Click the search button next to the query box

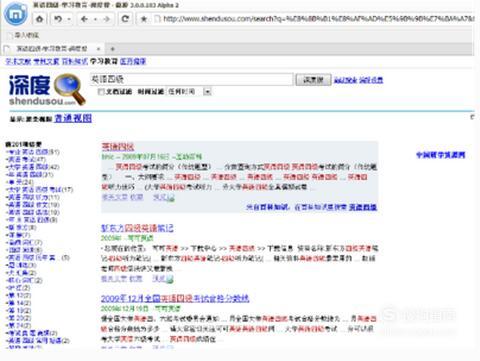313,80
